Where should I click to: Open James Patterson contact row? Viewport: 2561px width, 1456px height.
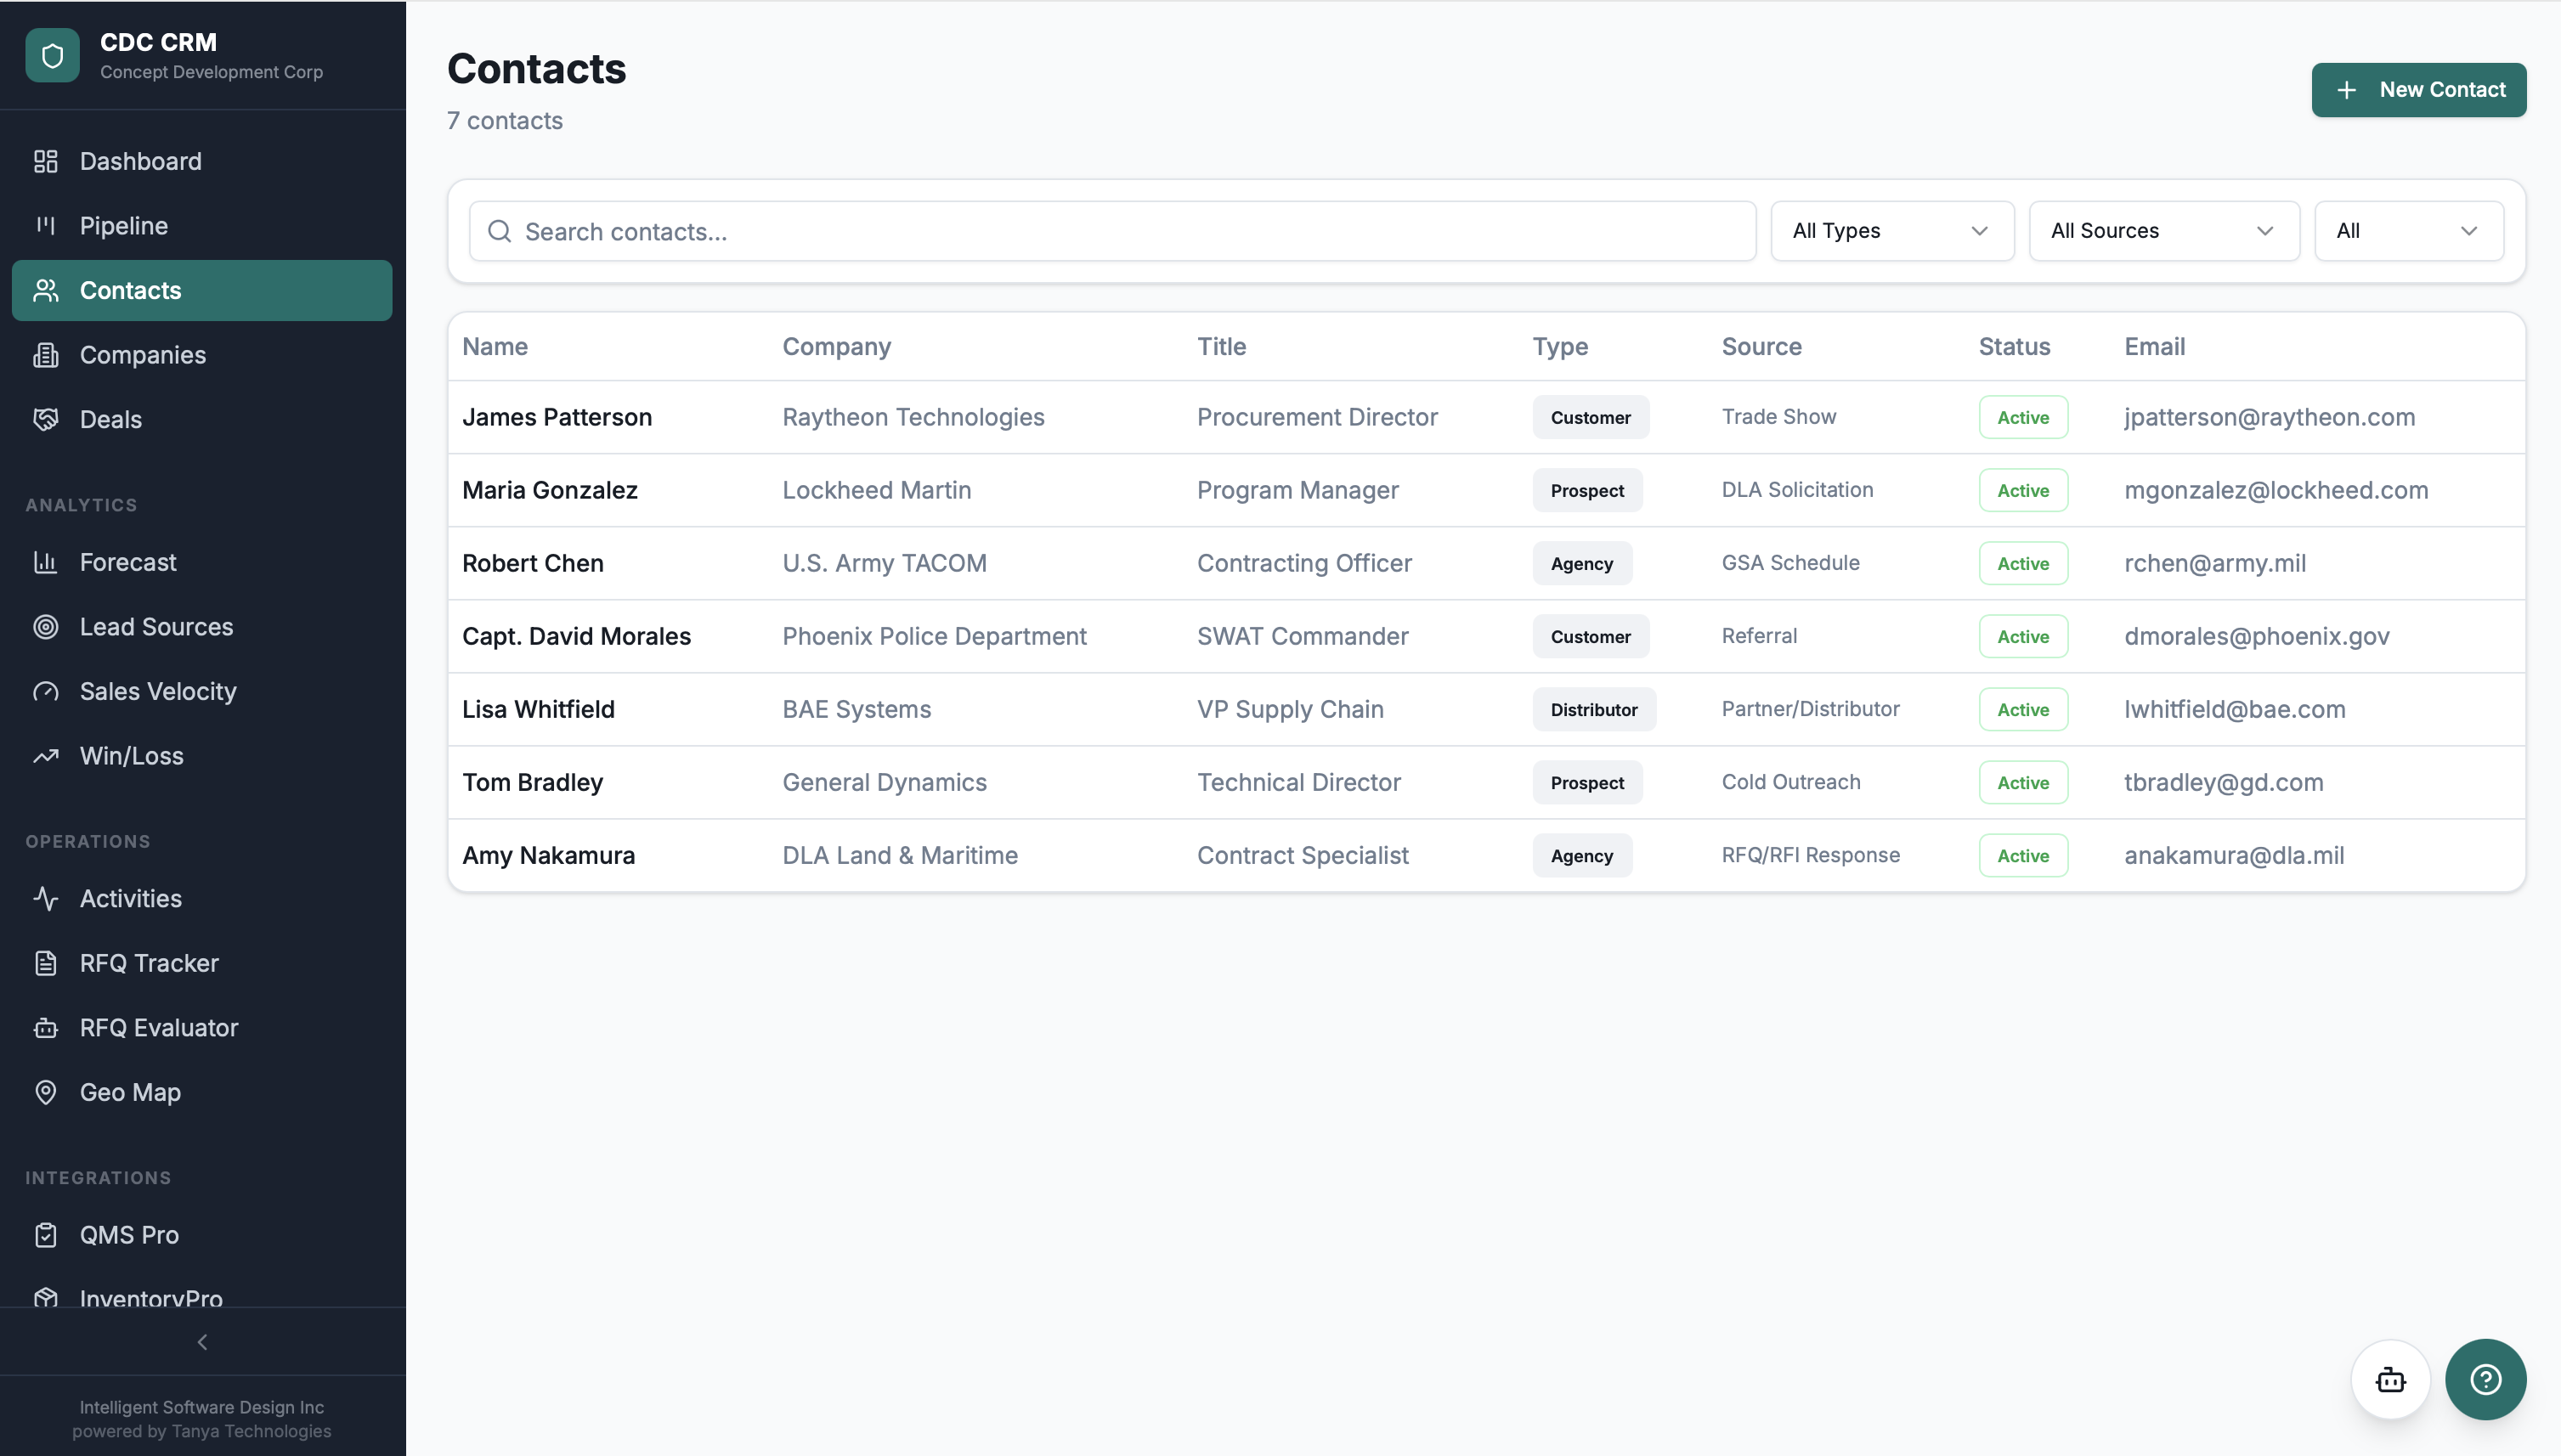click(x=1486, y=417)
